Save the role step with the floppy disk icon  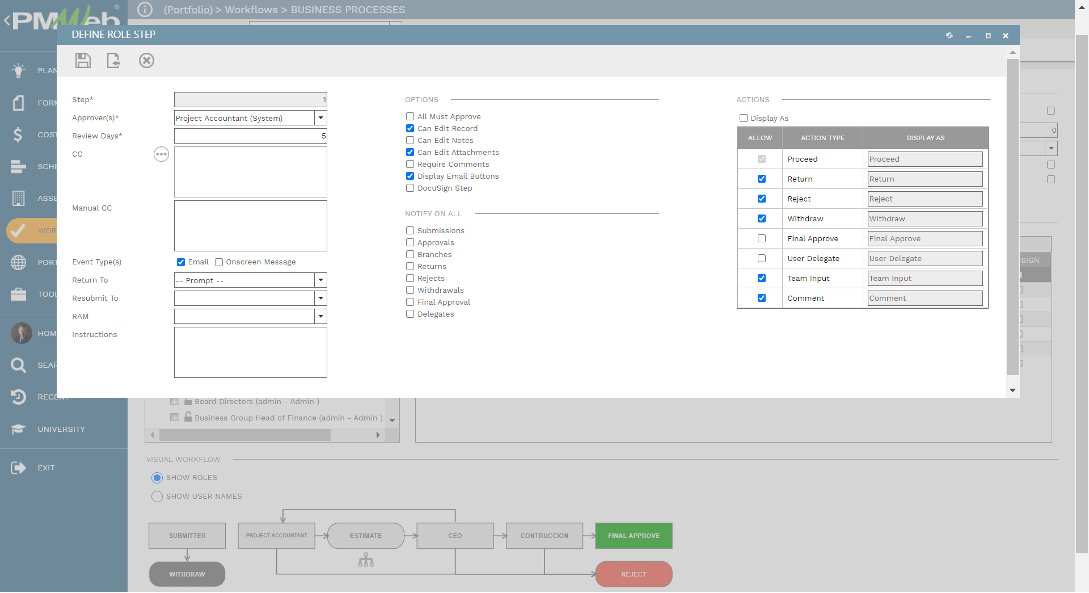click(x=83, y=60)
